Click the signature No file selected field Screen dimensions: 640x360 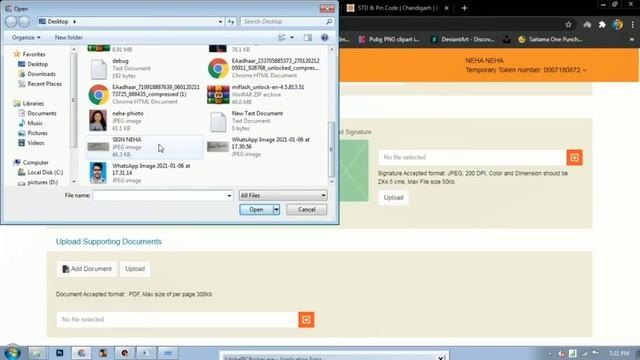click(x=472, y=158)
